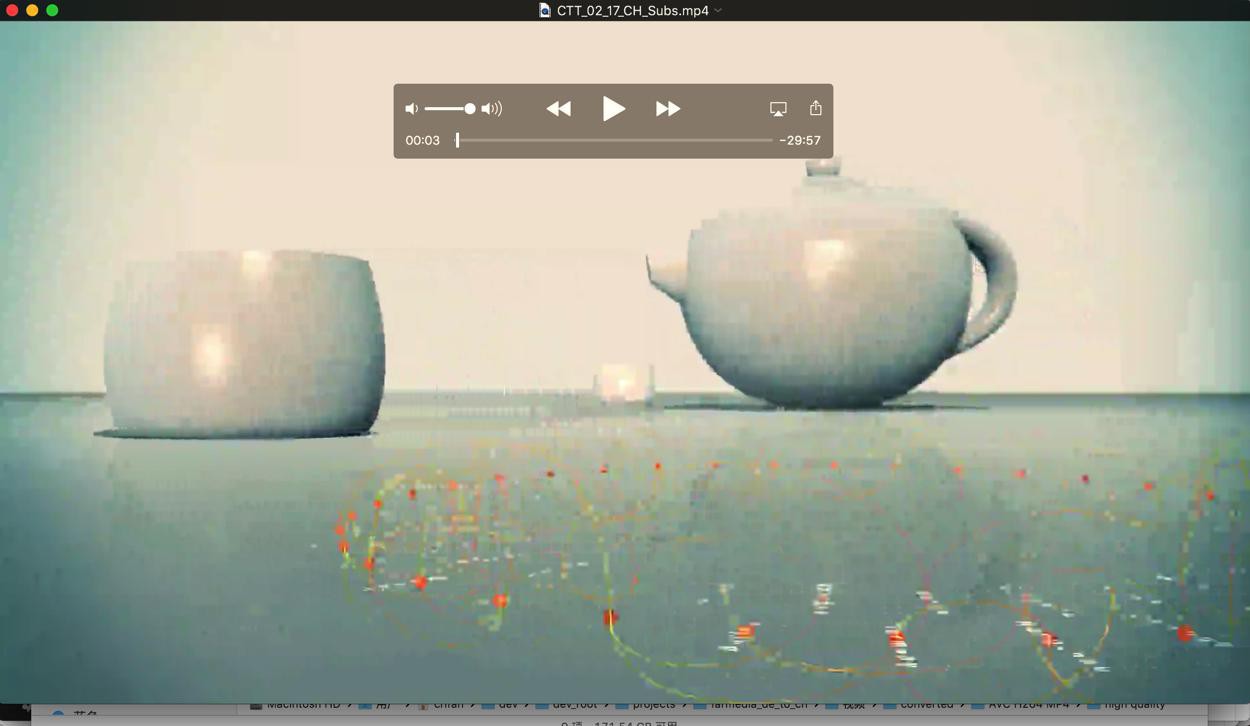This screenshot has width=1250, height=726.
Task: Rewind the video playback
Action: 559,109
